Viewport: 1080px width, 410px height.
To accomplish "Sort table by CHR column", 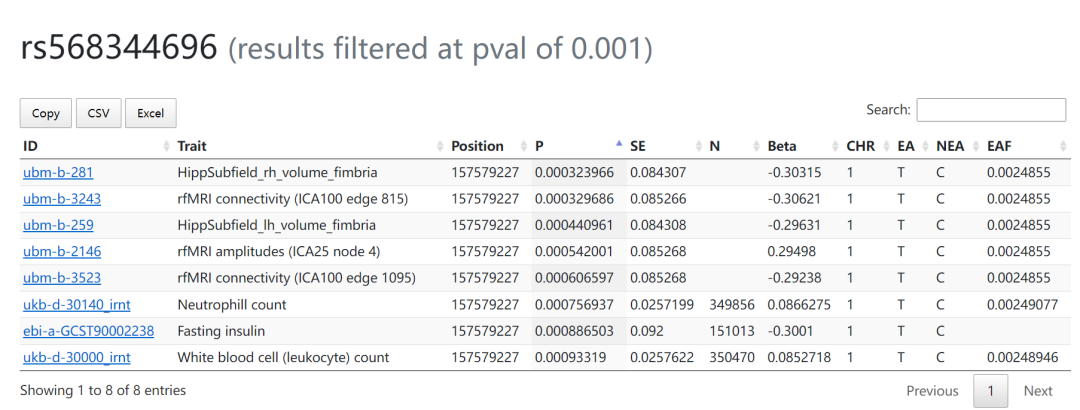I will (x=860, y=146).
